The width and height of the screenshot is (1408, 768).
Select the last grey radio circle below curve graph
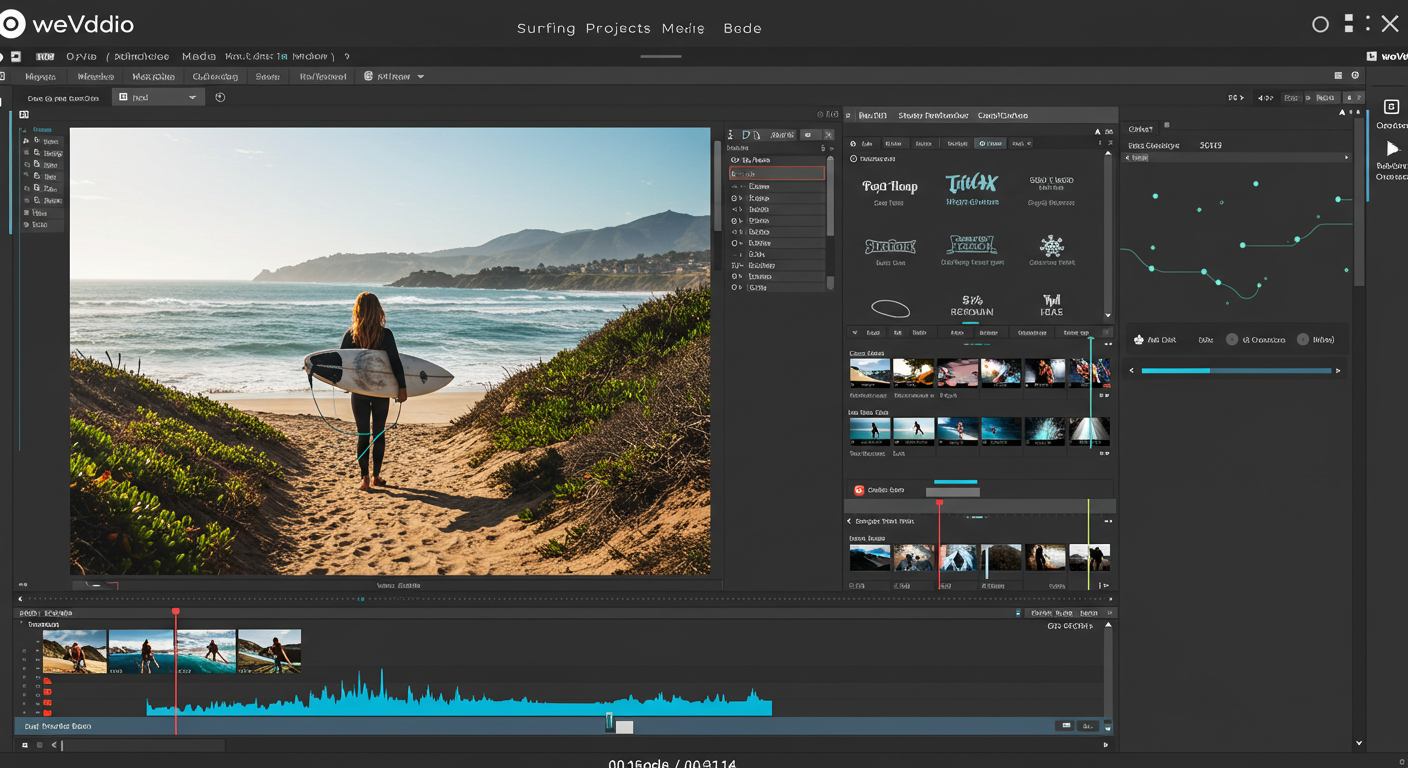[x=1303, y=340]
